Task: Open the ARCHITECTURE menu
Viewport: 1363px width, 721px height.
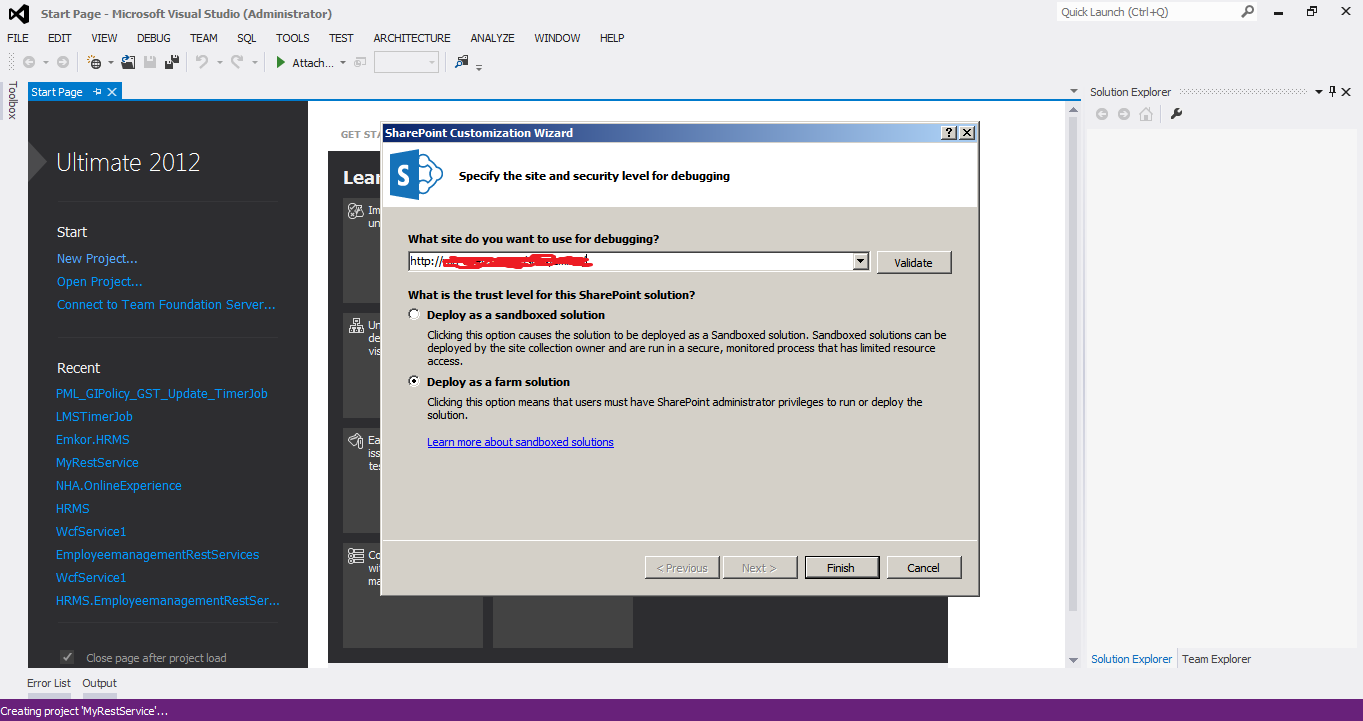Action: 411,38
